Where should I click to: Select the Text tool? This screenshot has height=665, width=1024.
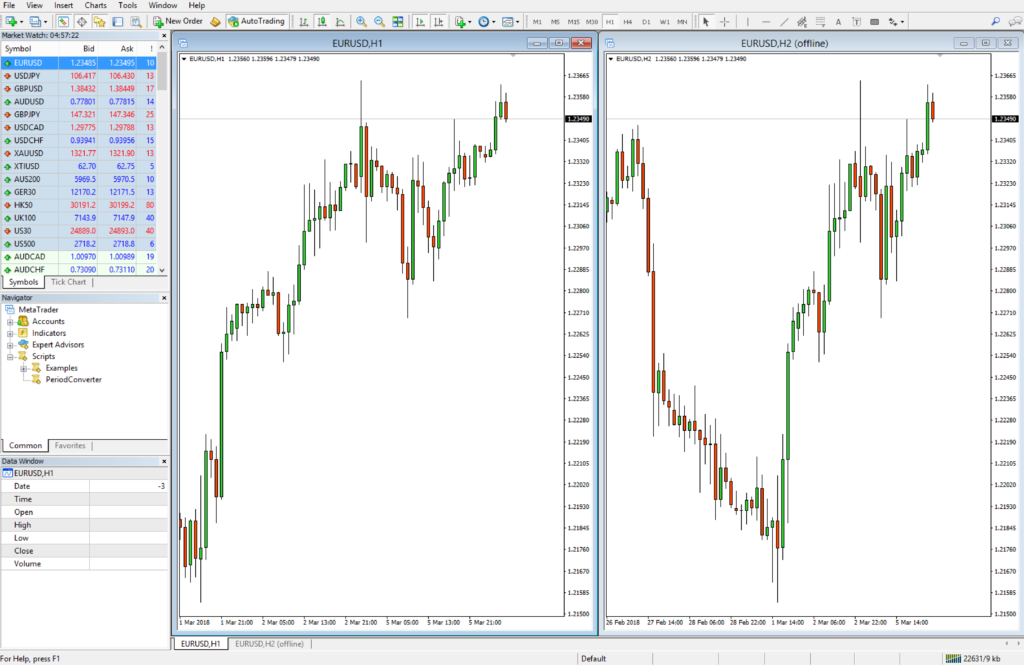[x=839, y=22]
